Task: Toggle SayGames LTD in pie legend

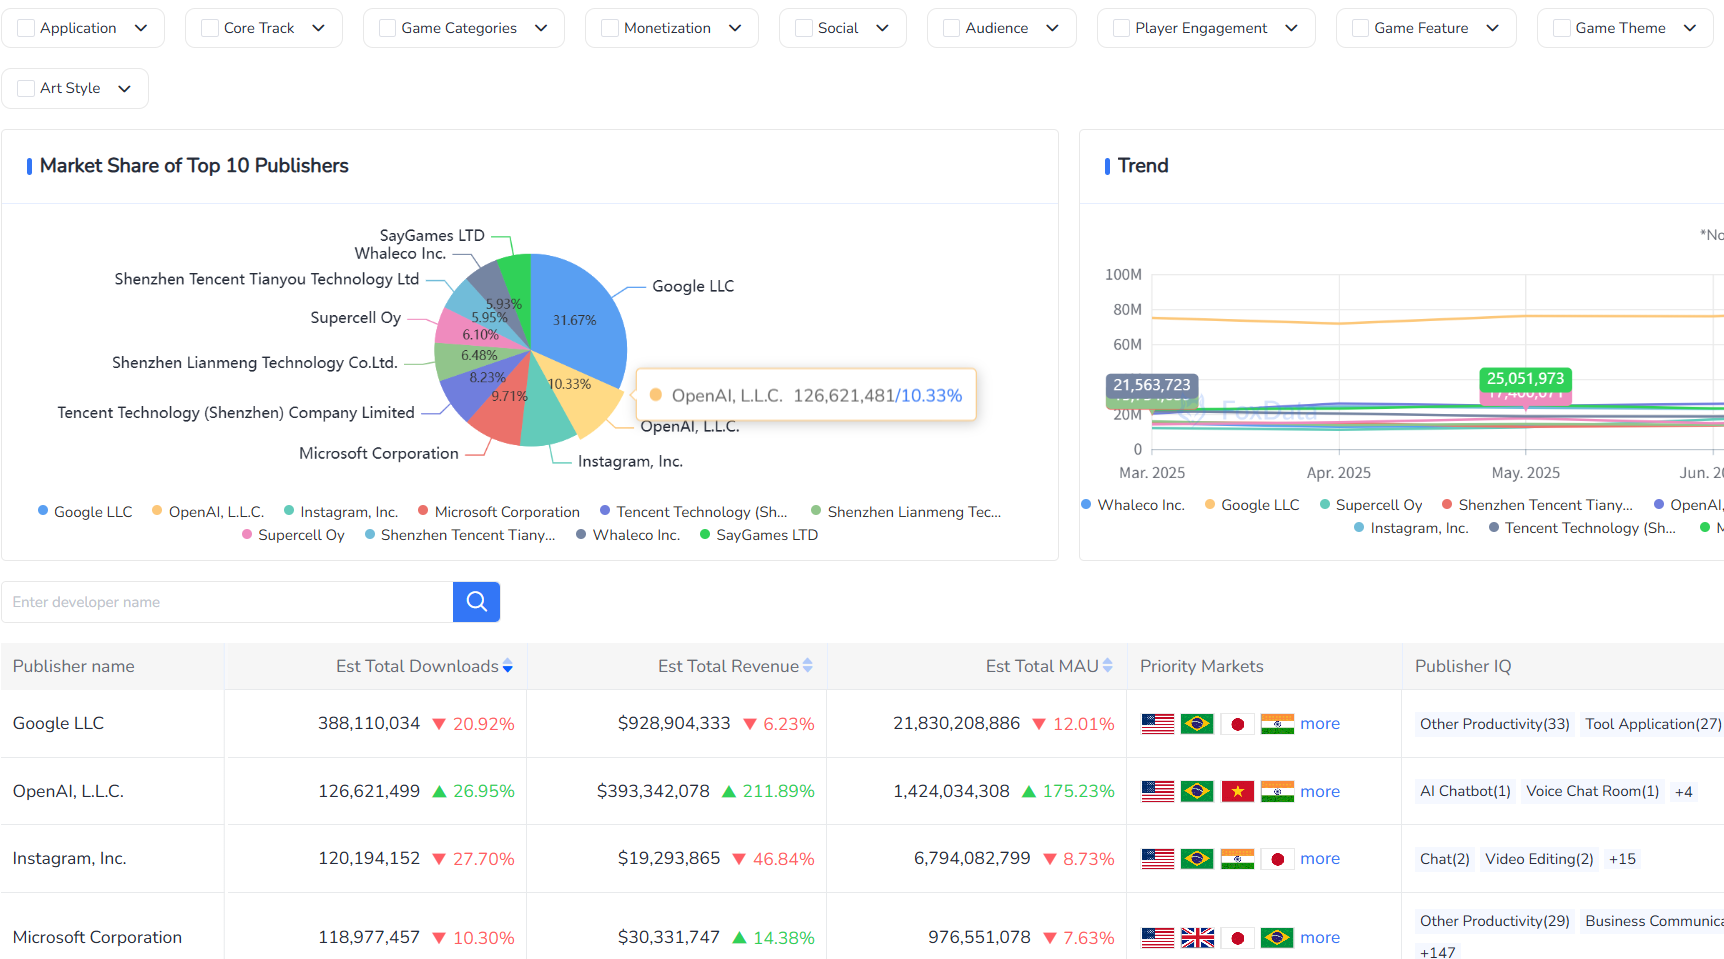Action: pos(759,535)
